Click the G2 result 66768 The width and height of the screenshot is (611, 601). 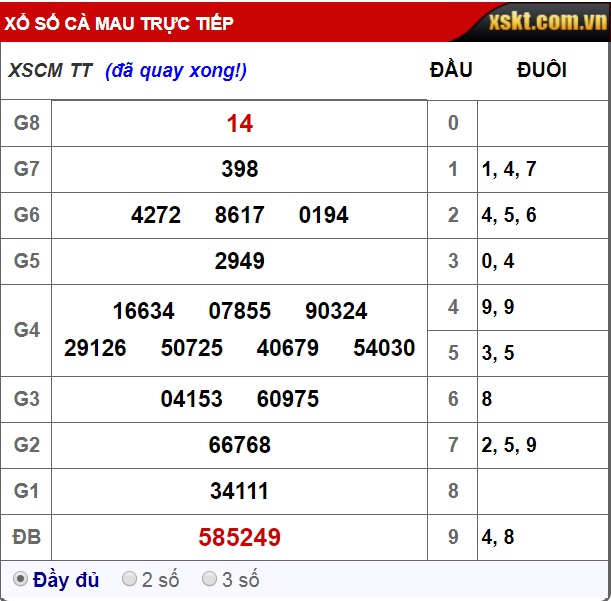pyautogui.click(x=239, y=445)
